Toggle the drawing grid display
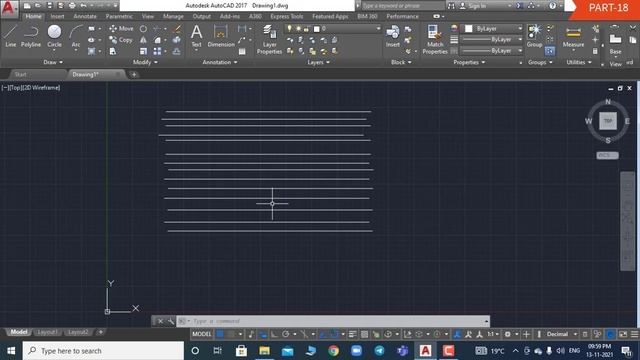Image resolution: width=640 pixels, height=360 pixels. coord(220,334)
